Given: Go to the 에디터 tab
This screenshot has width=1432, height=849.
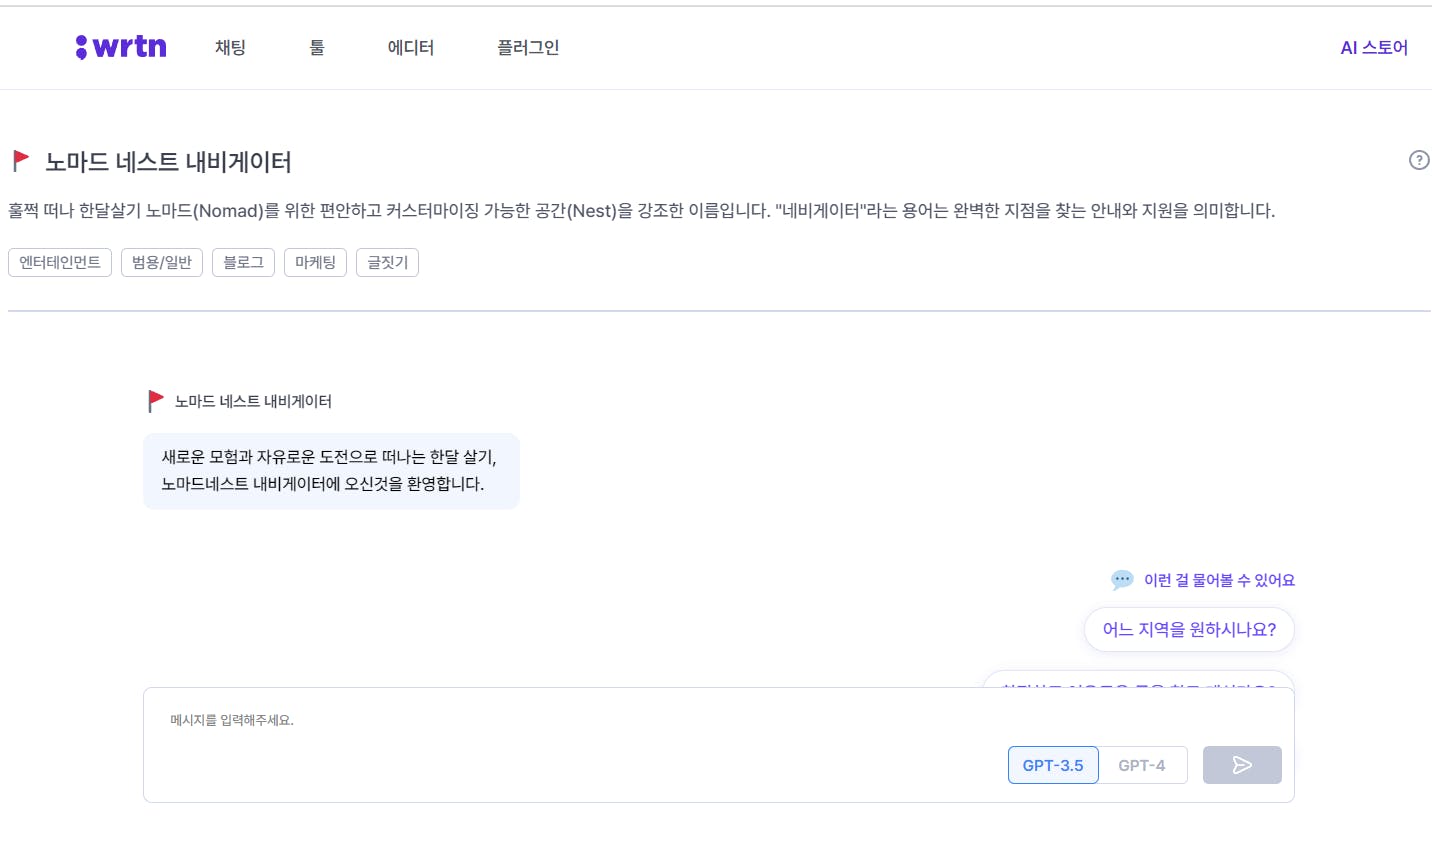Looking at the screenshot, I should coord(410,47).
